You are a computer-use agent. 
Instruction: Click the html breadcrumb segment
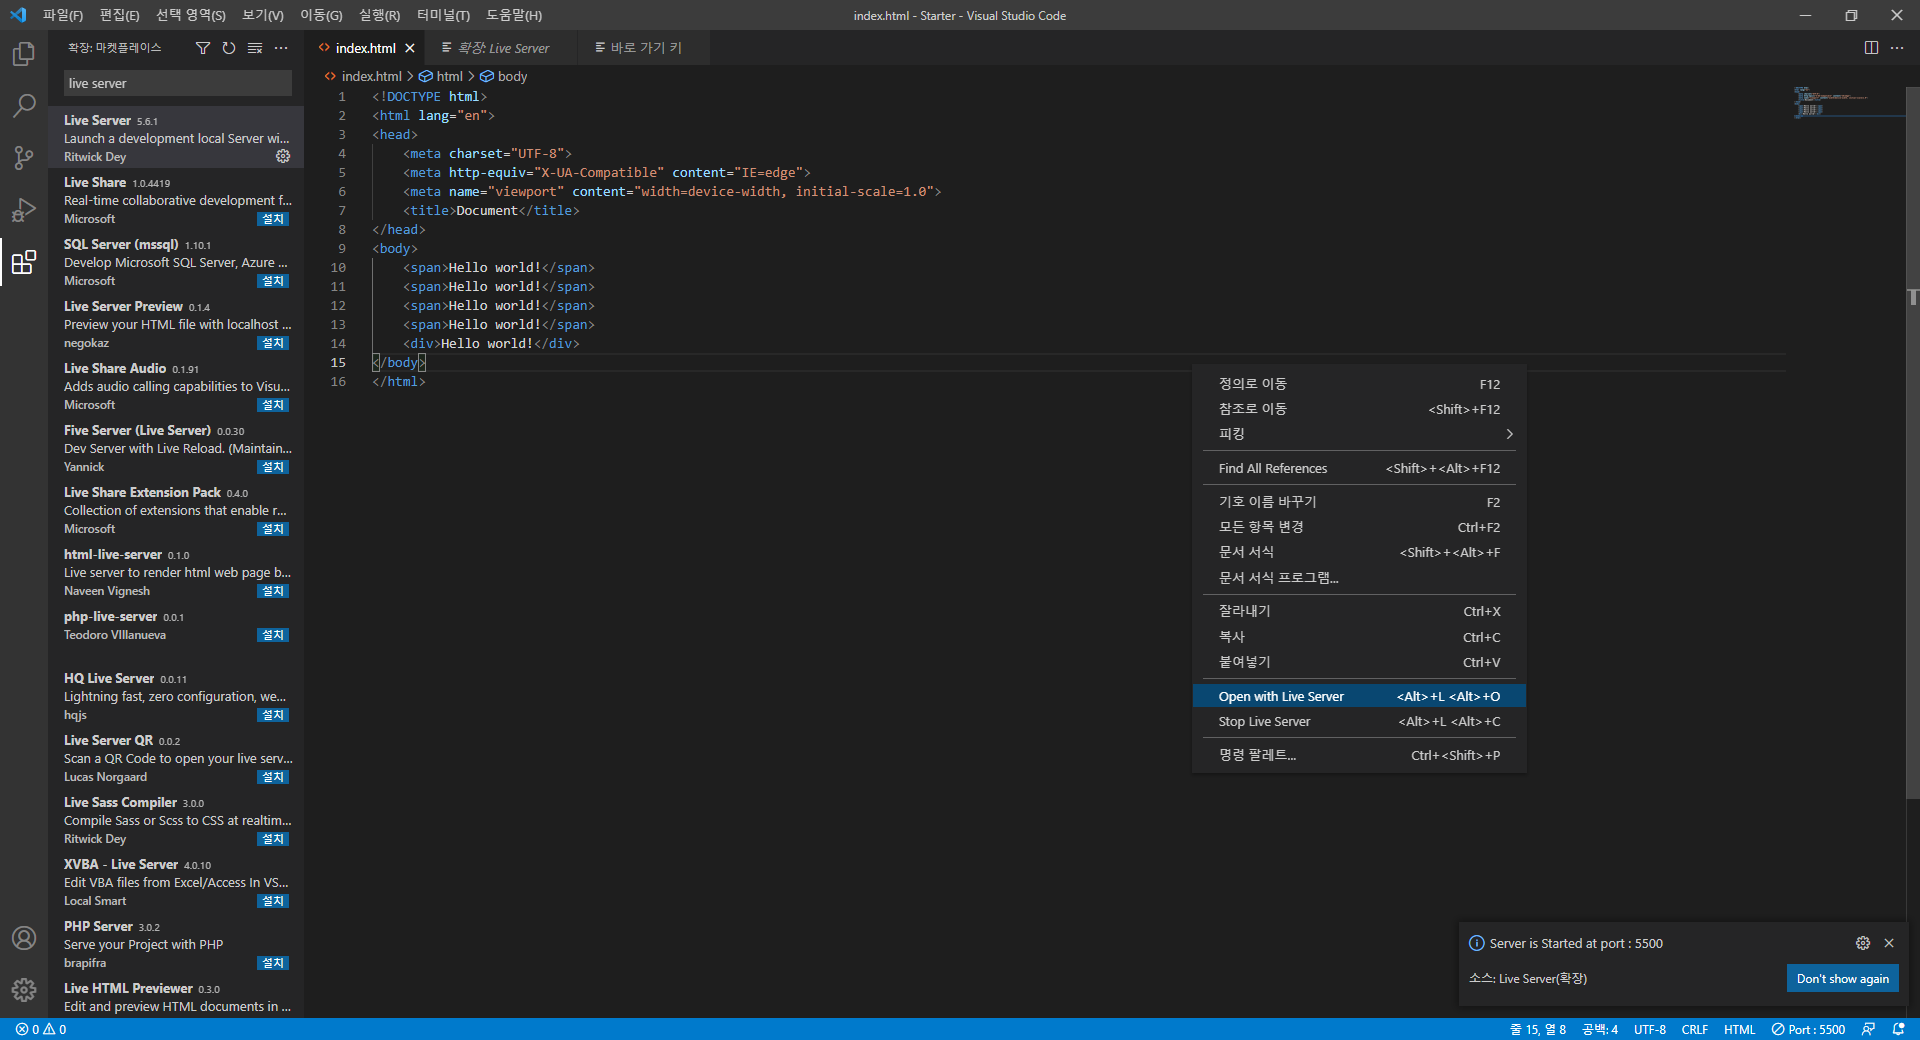pos(441,76)
